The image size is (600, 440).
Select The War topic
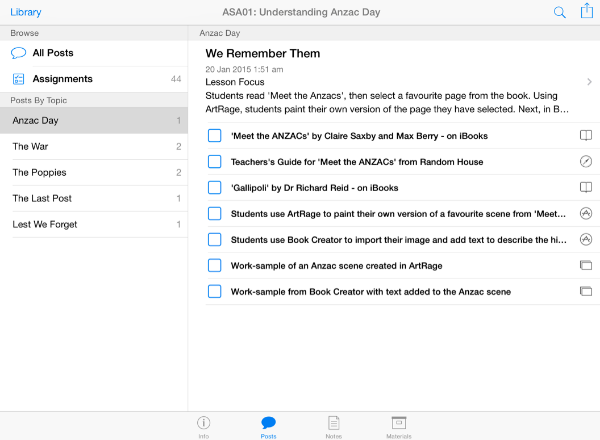[94, 147]
